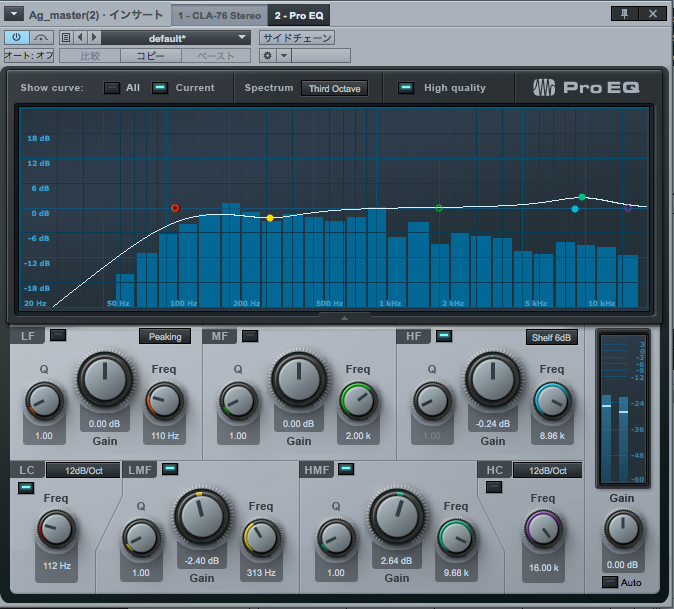Image resolution: width=674 pixels, height=609 pixels.
Task: Toggle the High quality mode
Action: [406, 88]
